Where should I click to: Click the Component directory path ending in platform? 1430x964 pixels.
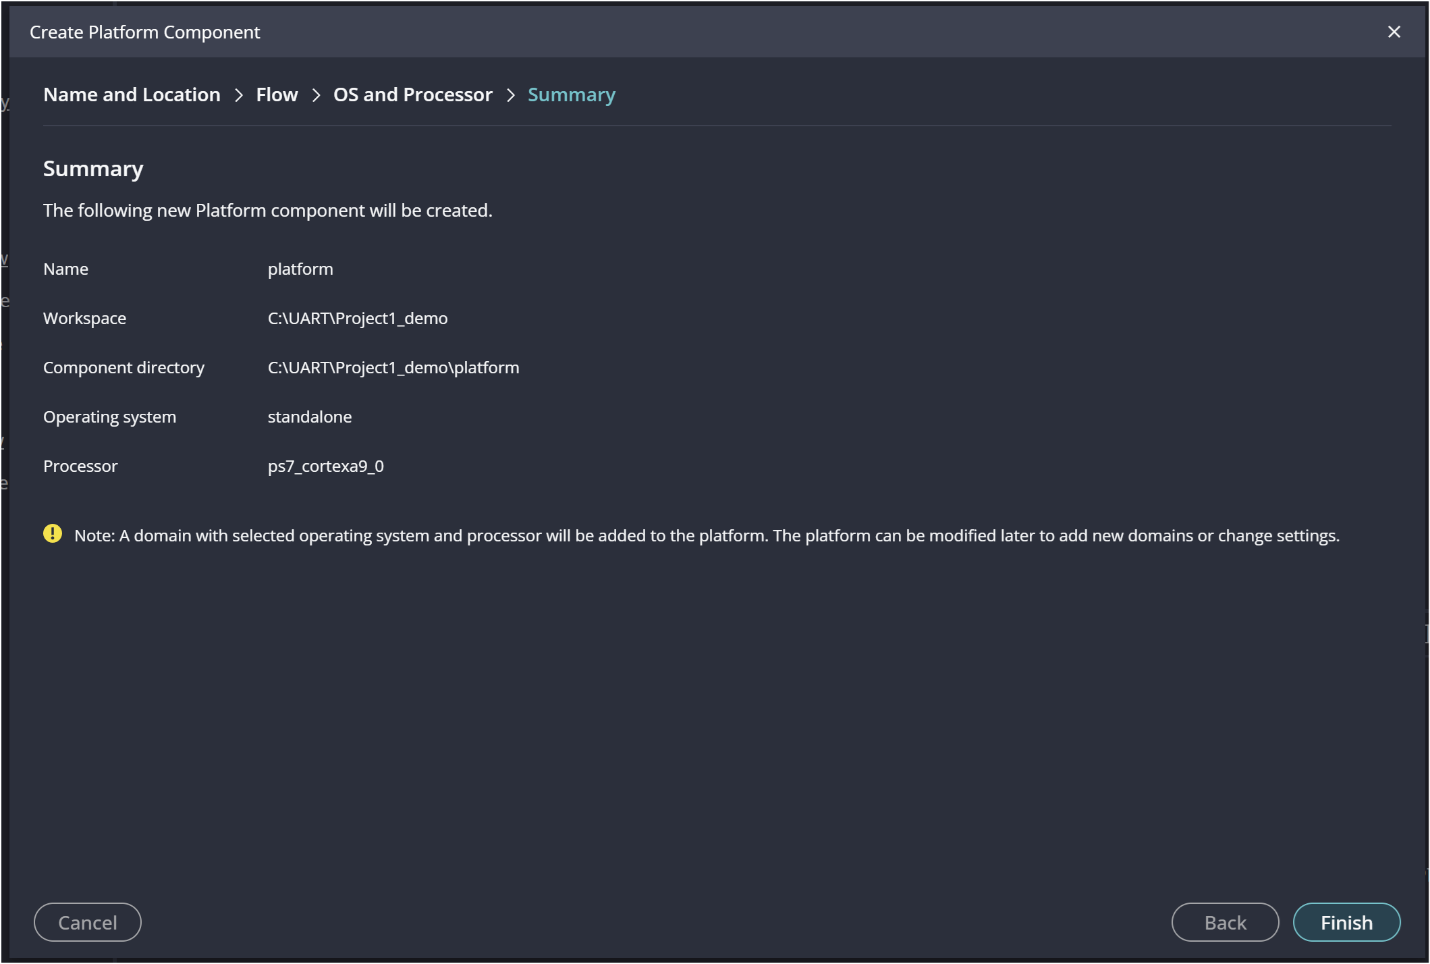(x=393, y=367)
